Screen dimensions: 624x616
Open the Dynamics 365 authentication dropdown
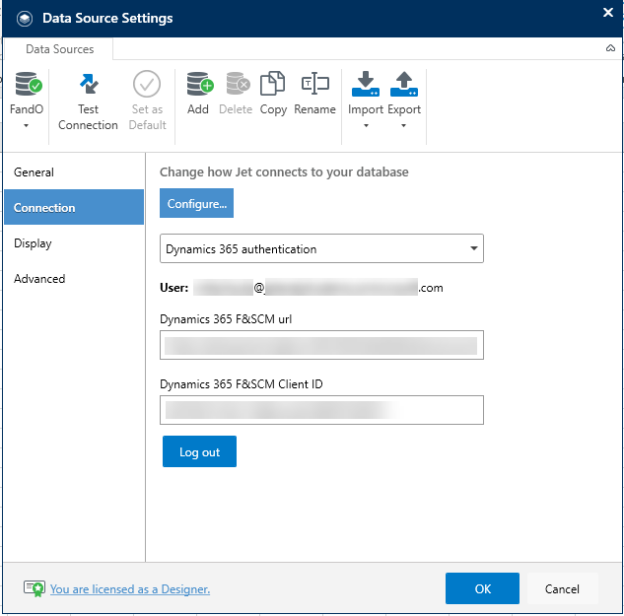click(x=322, y=249)
